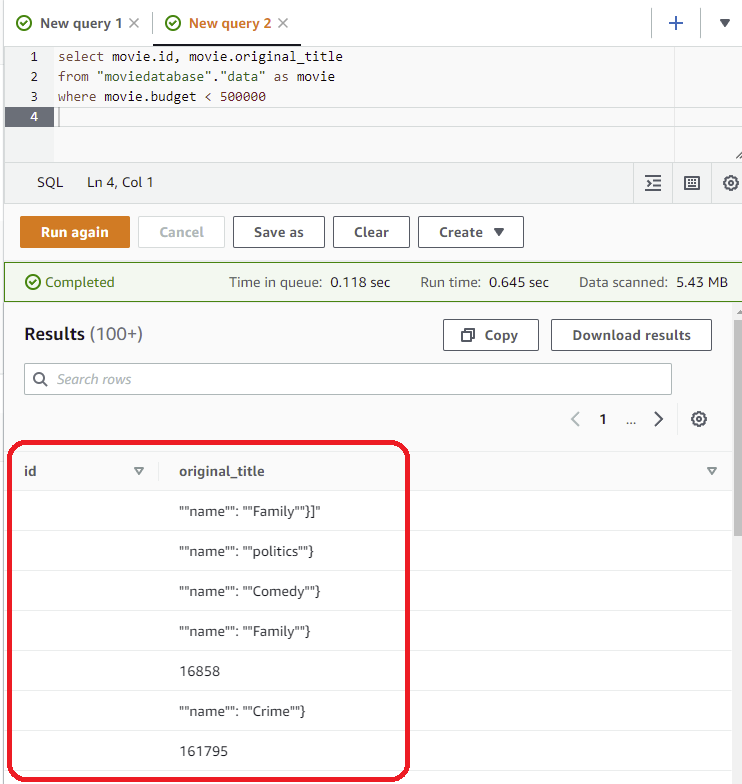Copy the query results
Screen dimensions: 742x784
(490, 335)
